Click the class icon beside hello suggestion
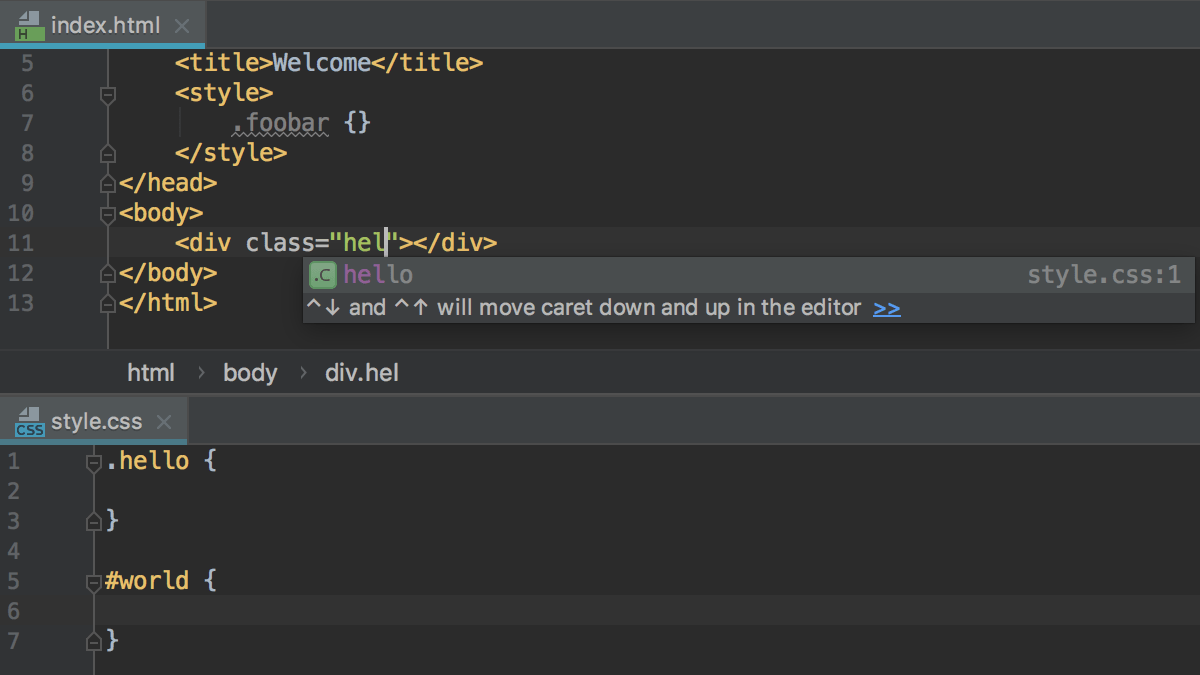 322,275
